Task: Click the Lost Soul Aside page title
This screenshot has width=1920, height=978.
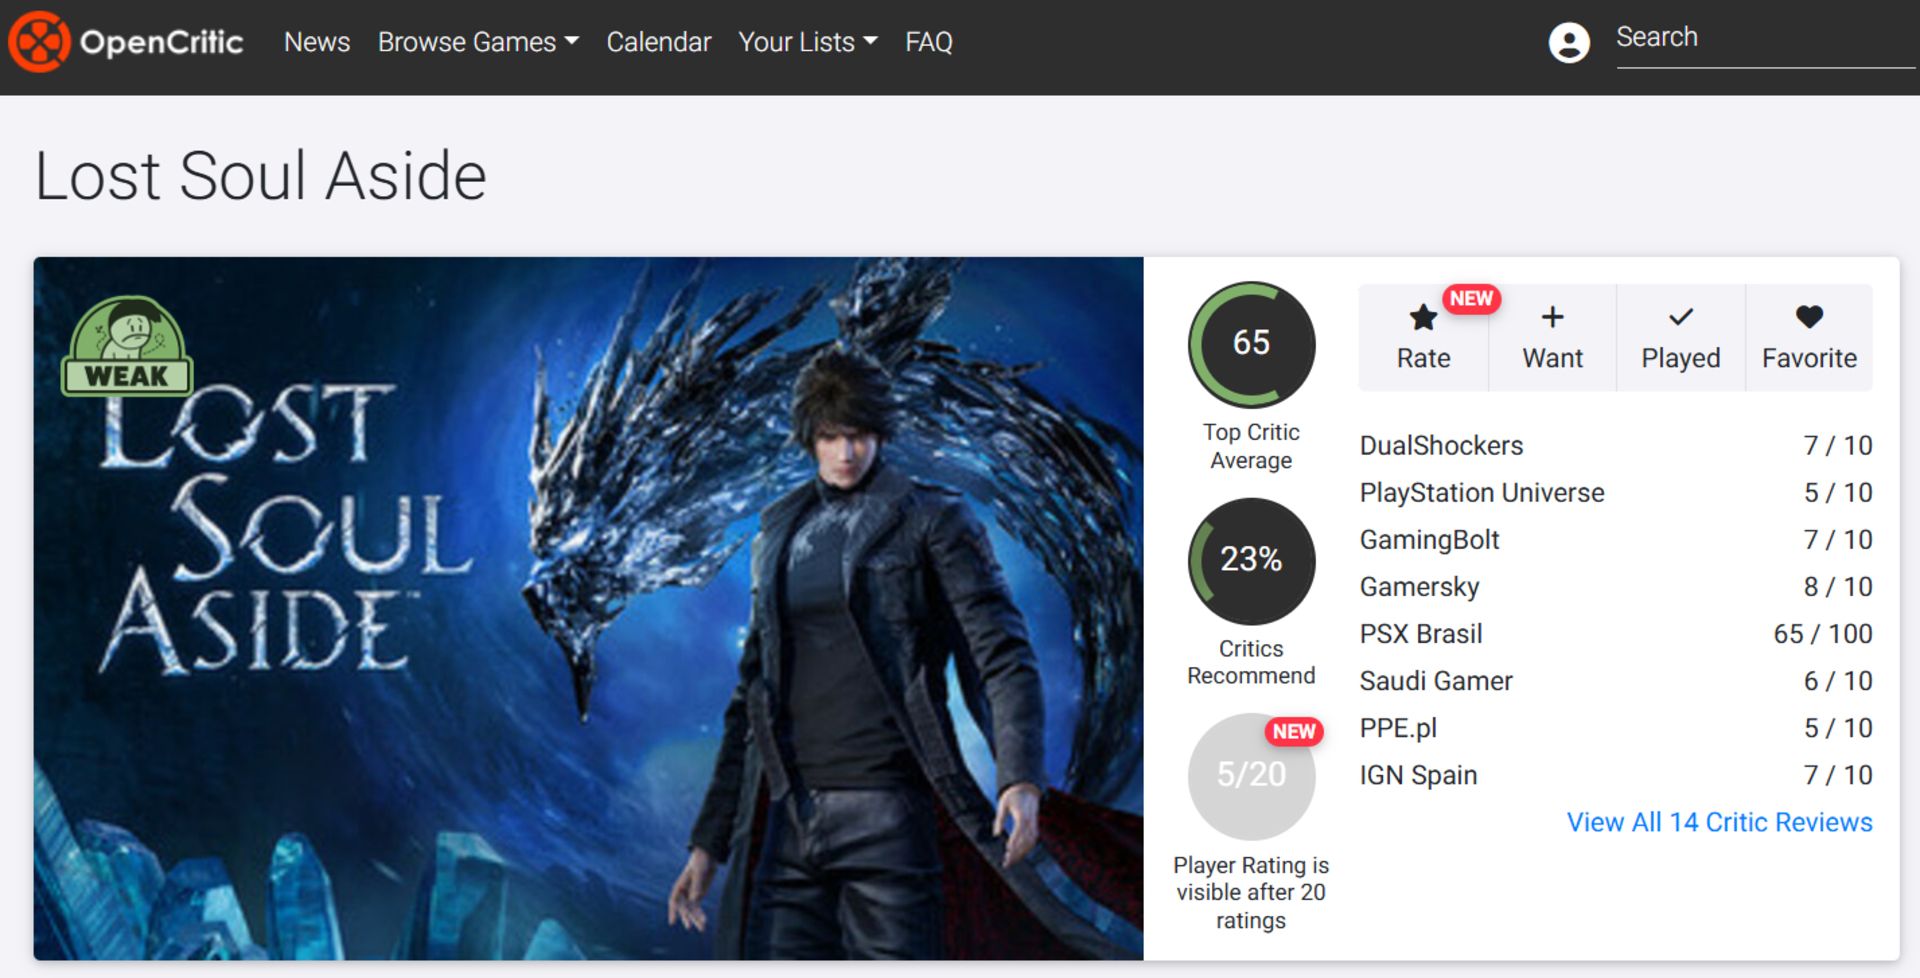Action: coord(260,176)
